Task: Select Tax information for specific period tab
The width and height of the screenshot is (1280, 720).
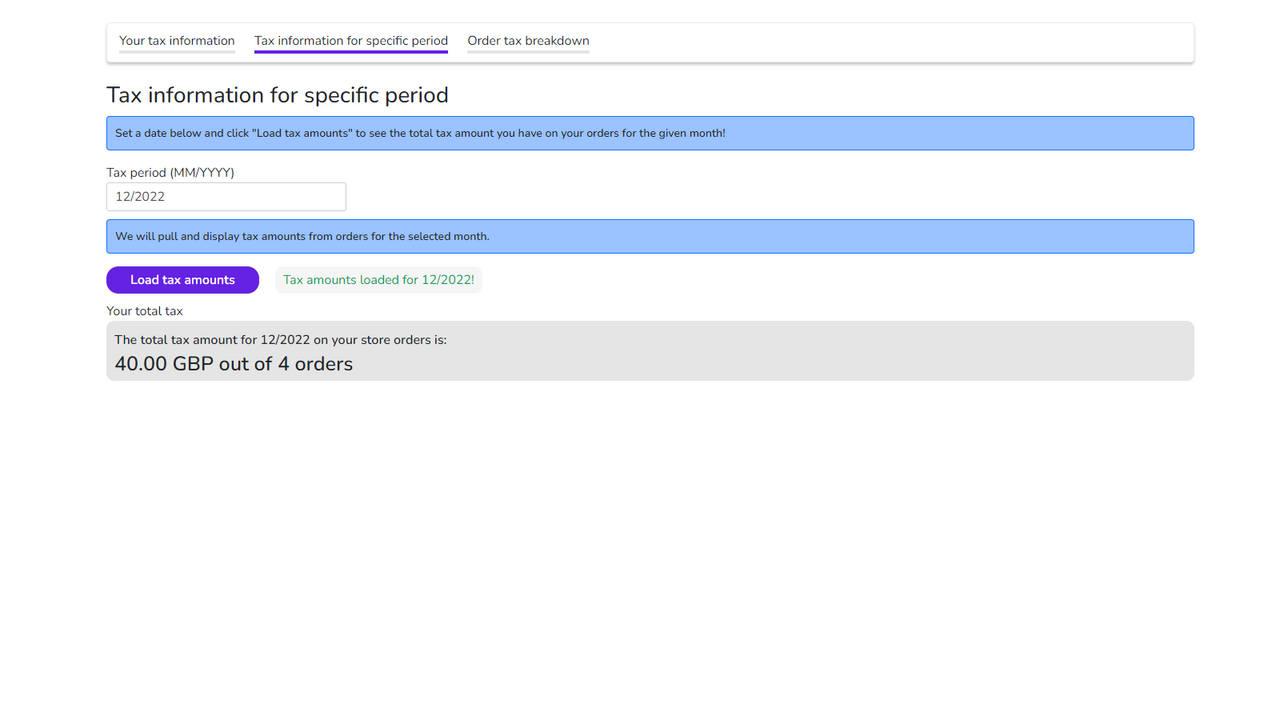Action: coord(351,42)
